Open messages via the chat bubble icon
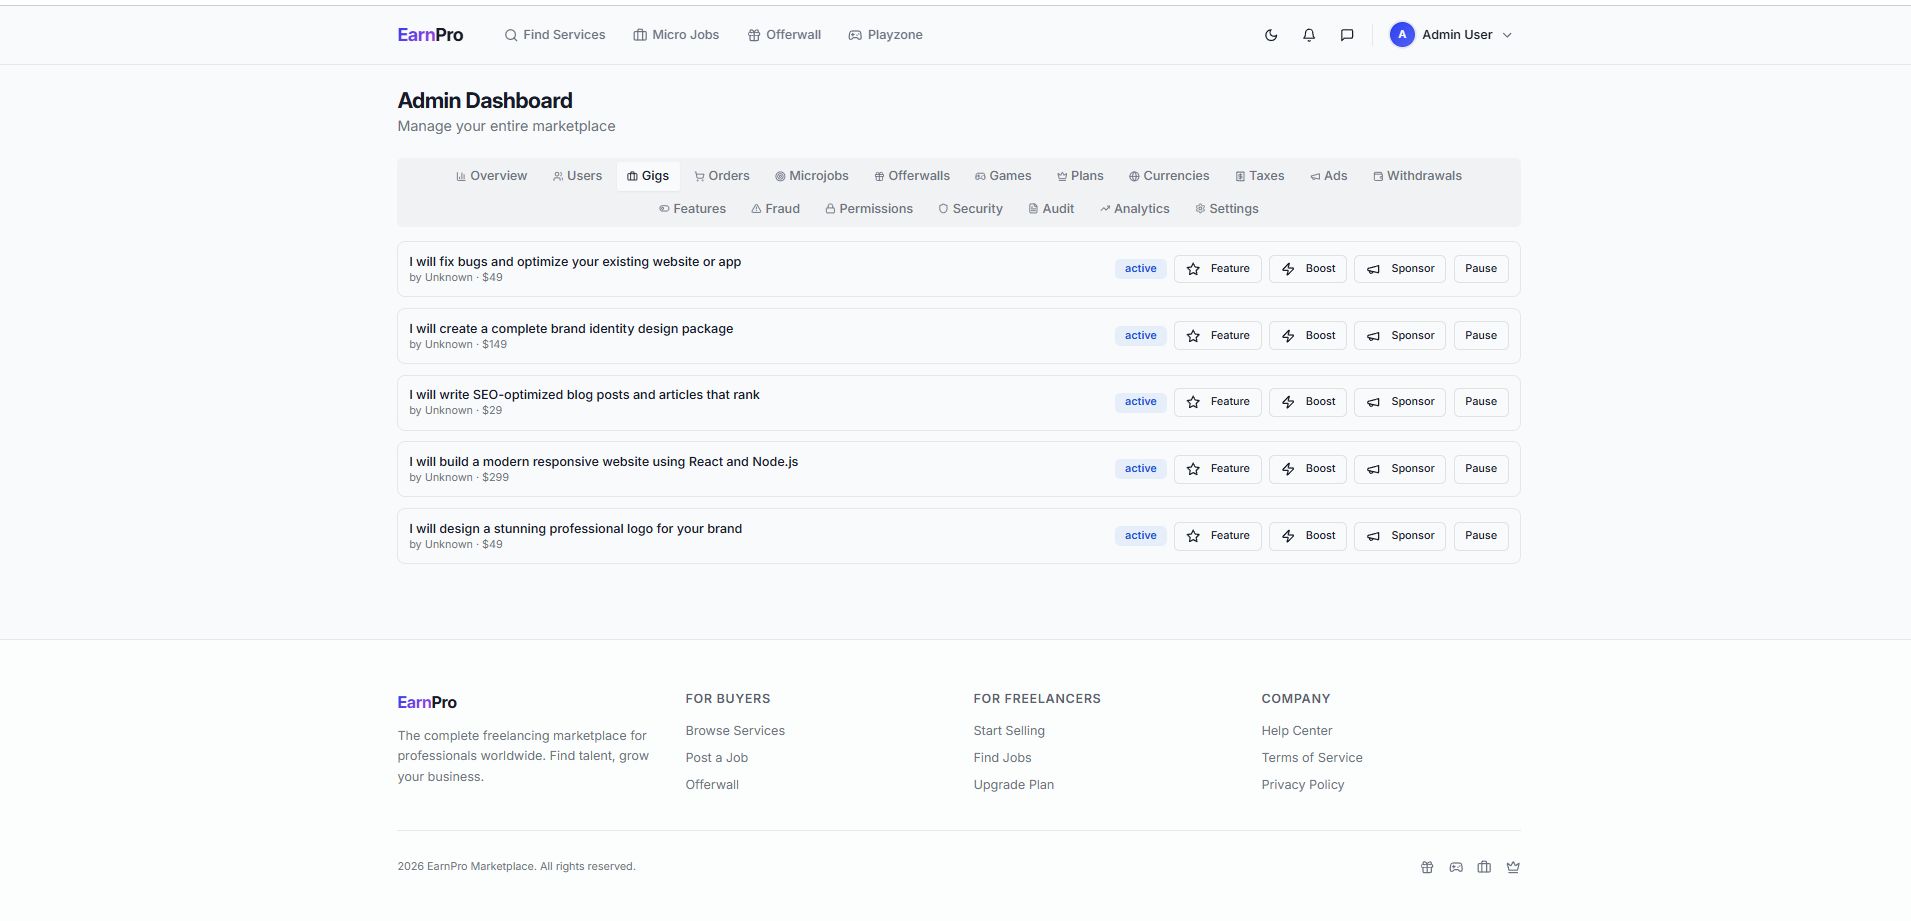 tap(1347, 35)
